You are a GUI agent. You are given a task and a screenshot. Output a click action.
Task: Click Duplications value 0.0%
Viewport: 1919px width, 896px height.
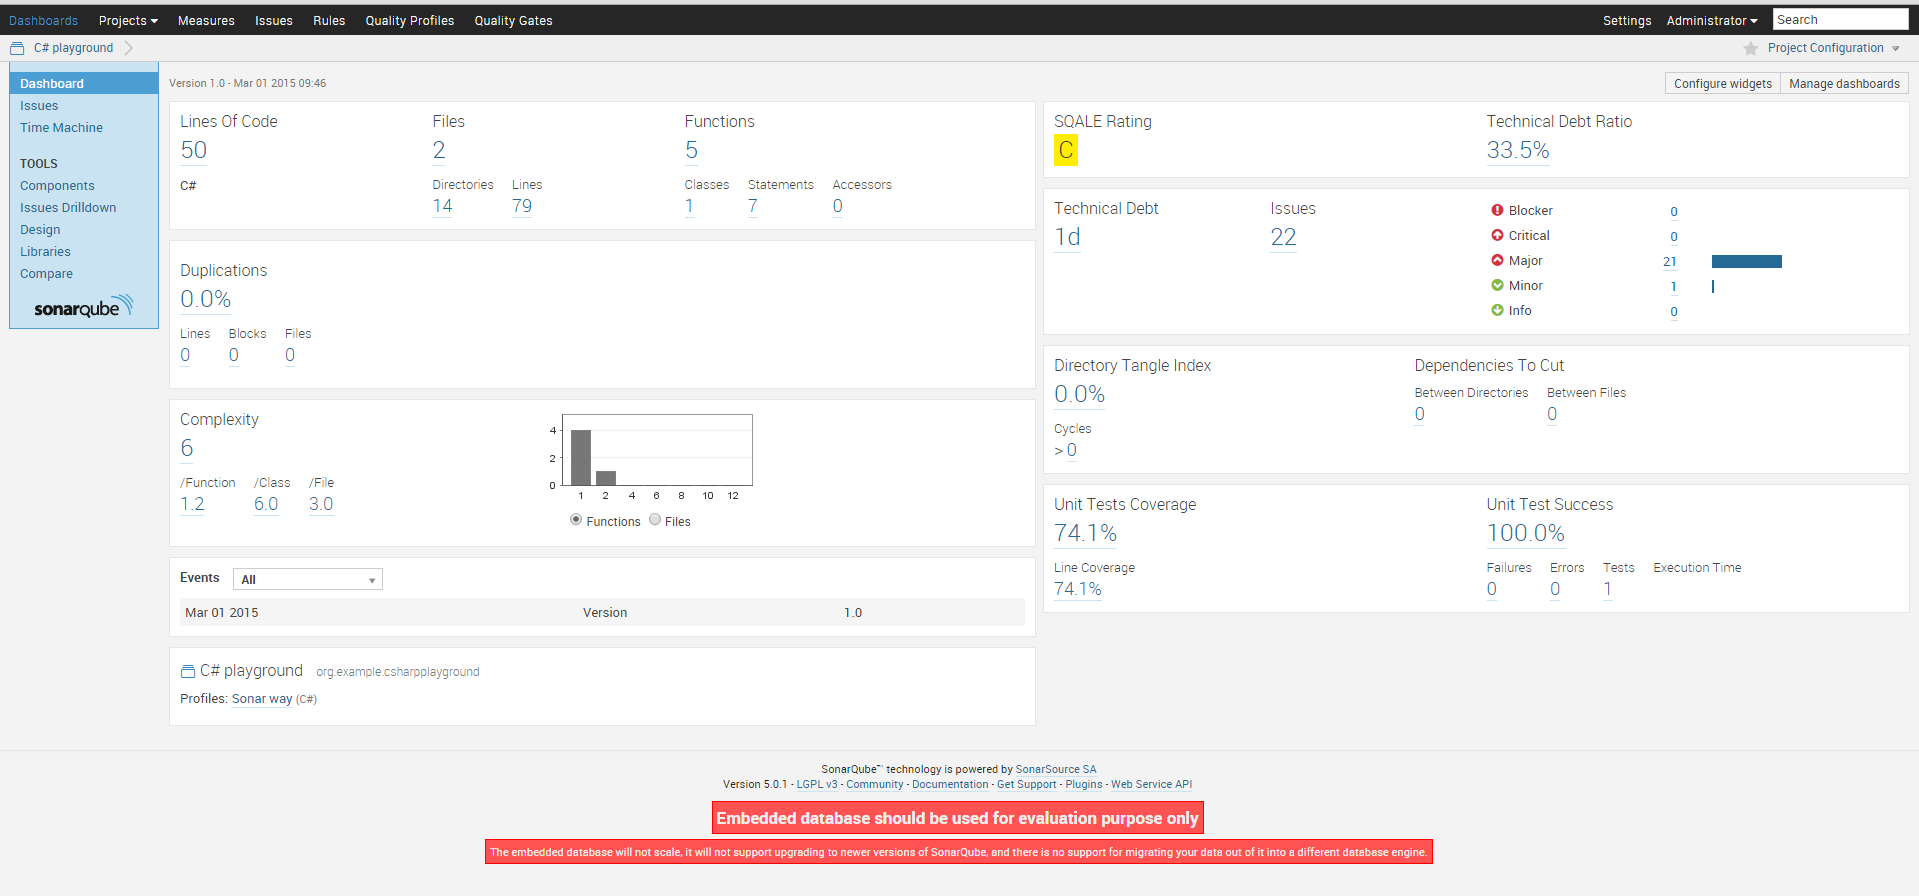tap(206, 299)
